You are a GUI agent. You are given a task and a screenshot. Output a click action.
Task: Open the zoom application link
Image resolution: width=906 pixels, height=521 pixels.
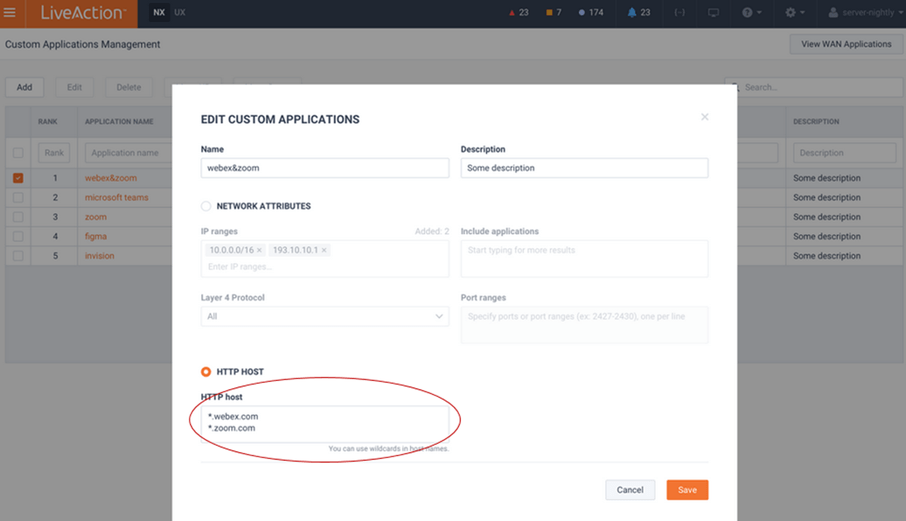96,217
